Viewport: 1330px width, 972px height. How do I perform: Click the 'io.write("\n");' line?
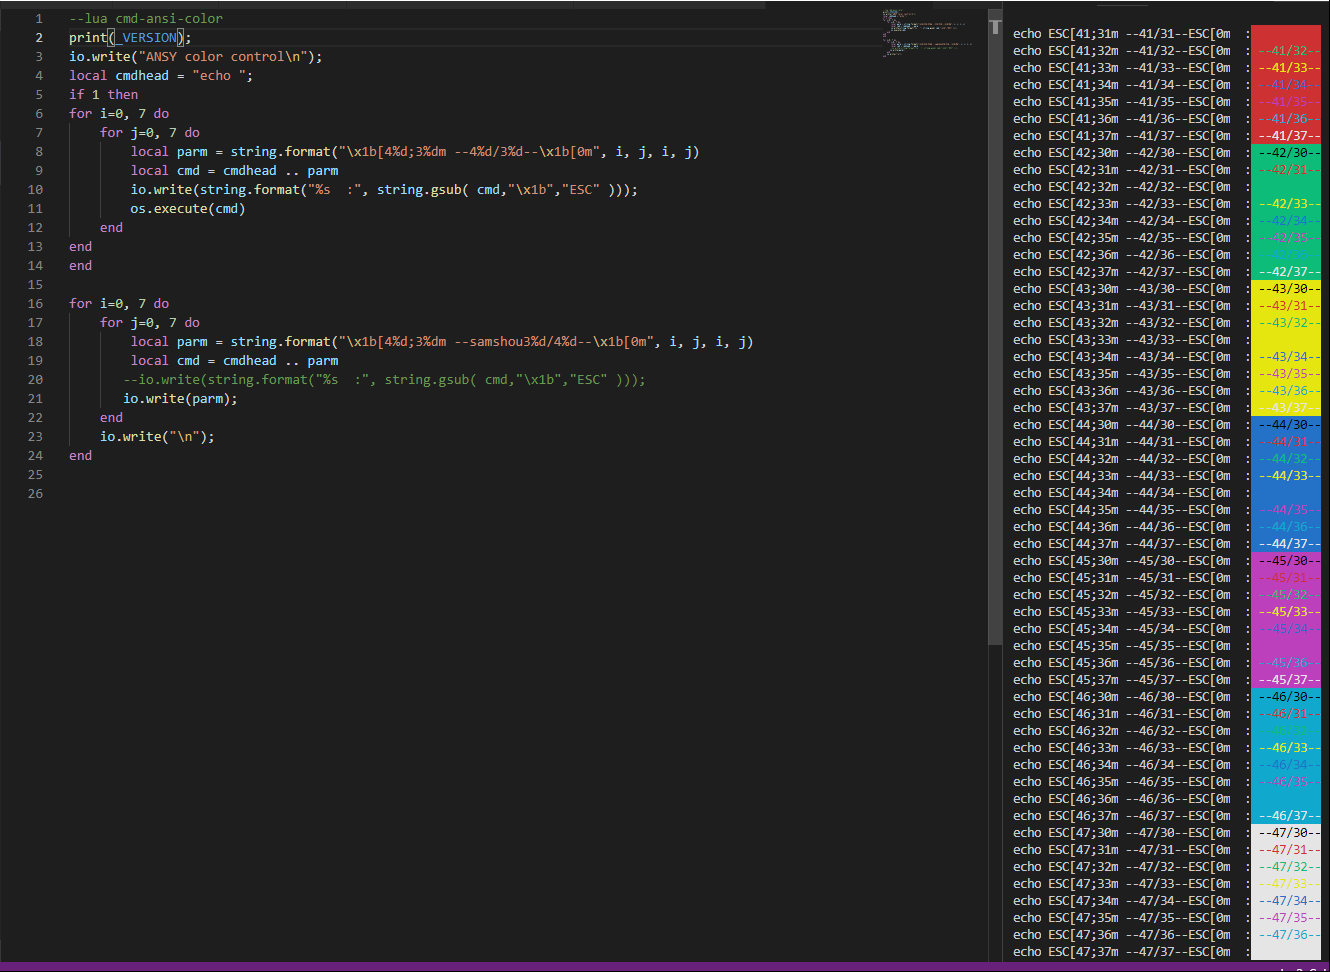[x=157, y=437]
